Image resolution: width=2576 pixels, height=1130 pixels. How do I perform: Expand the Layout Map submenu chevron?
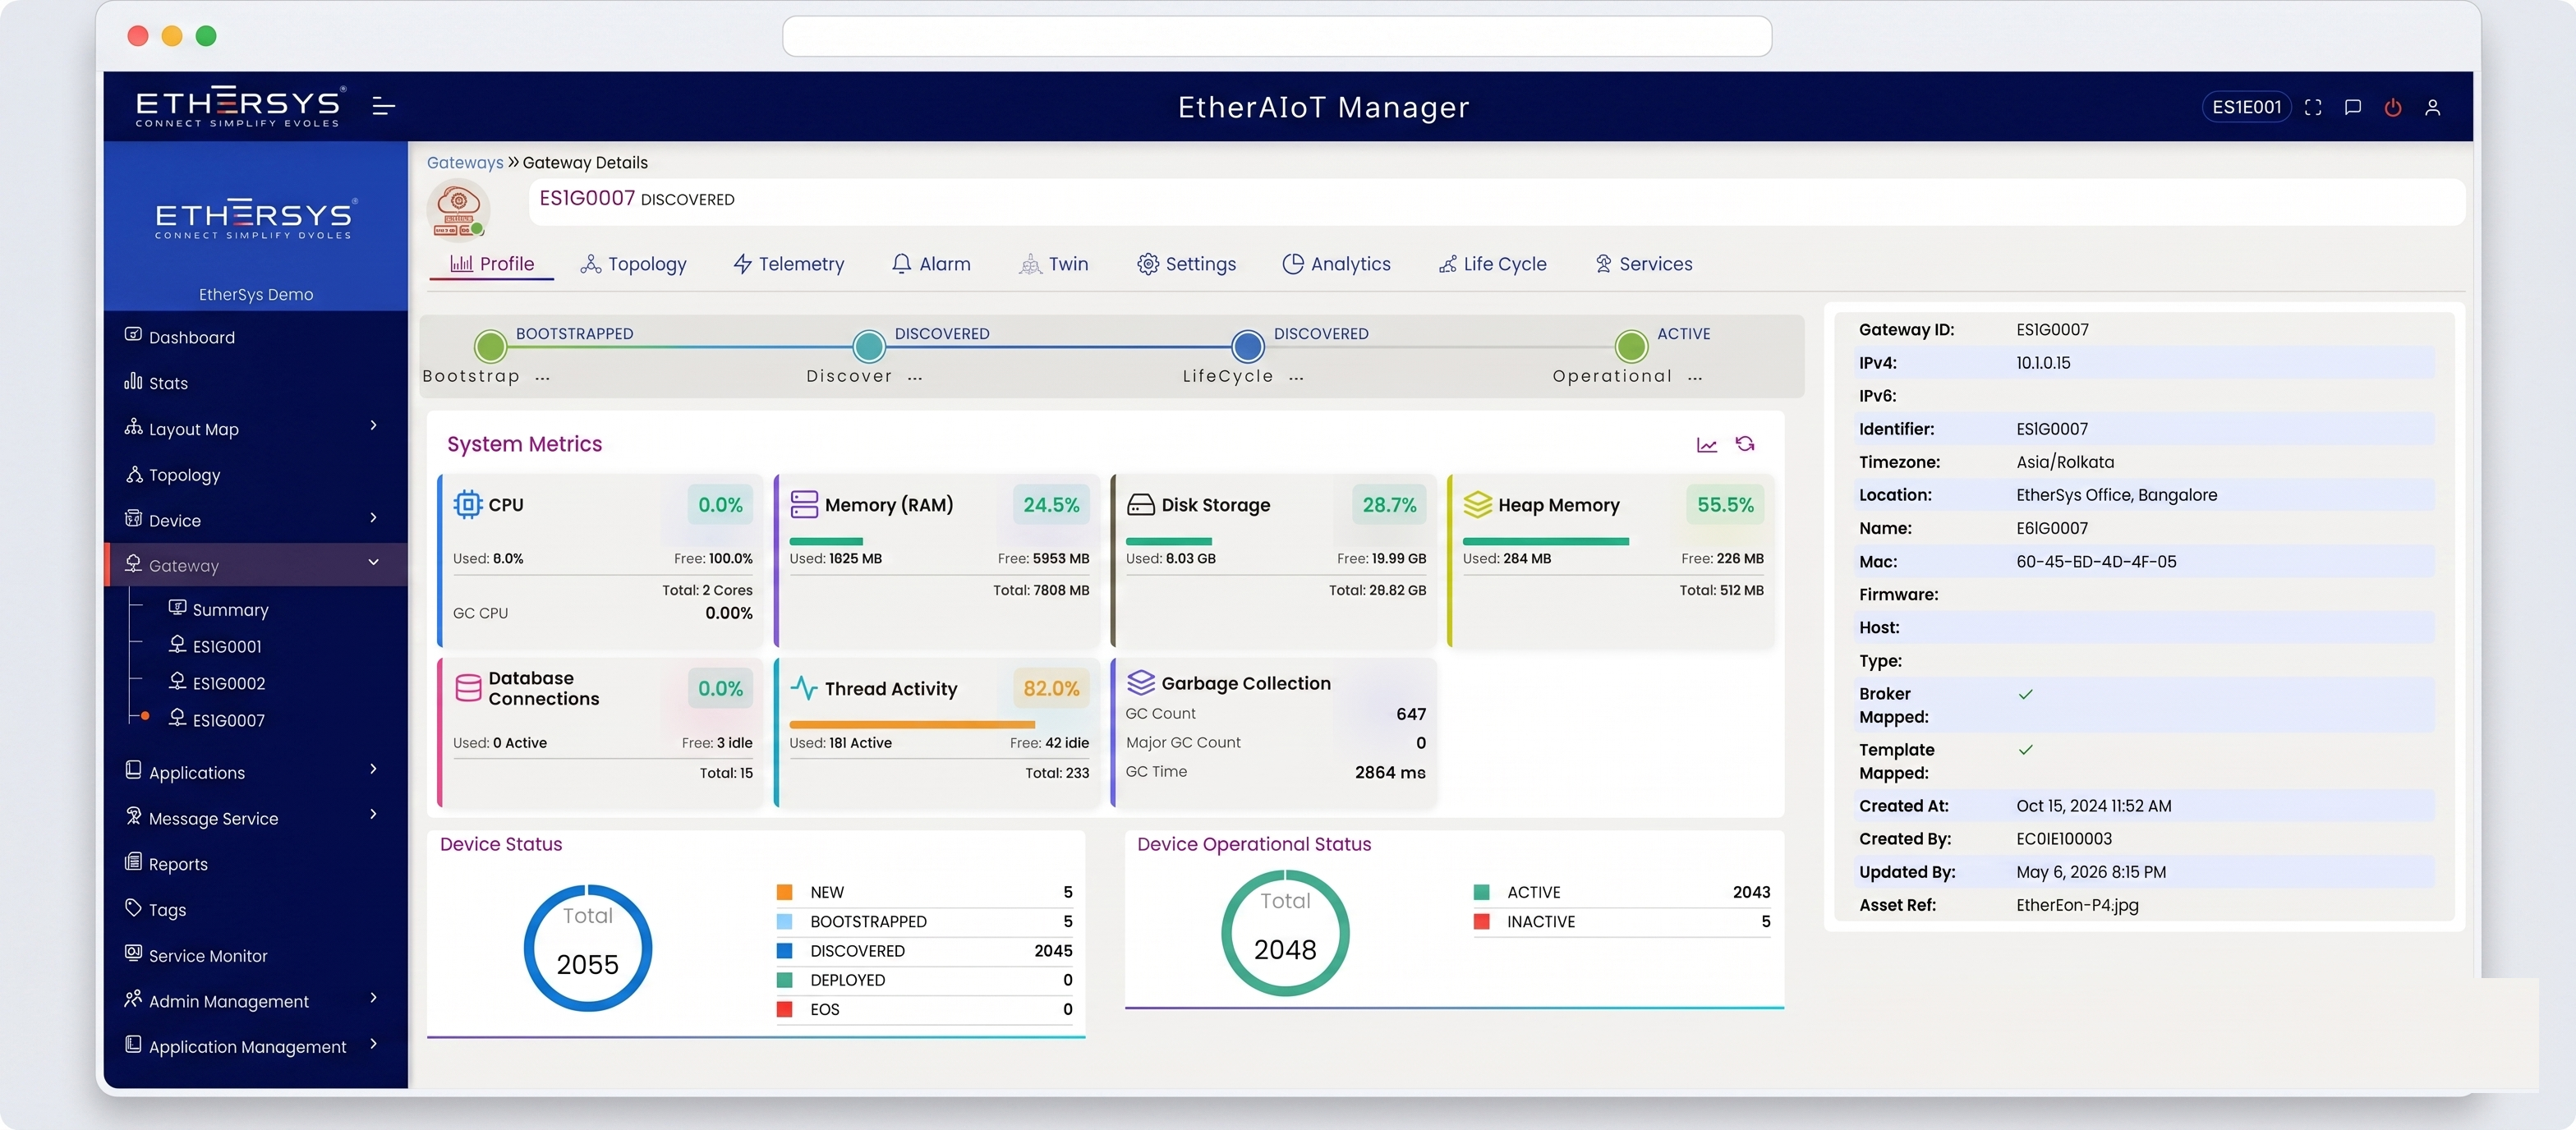373,426
